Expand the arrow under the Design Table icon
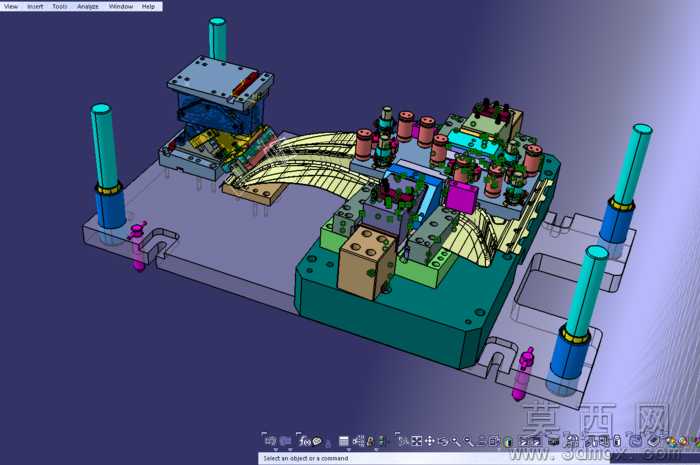Viewport: 700px width, 465px height. (x=349, y=449)
